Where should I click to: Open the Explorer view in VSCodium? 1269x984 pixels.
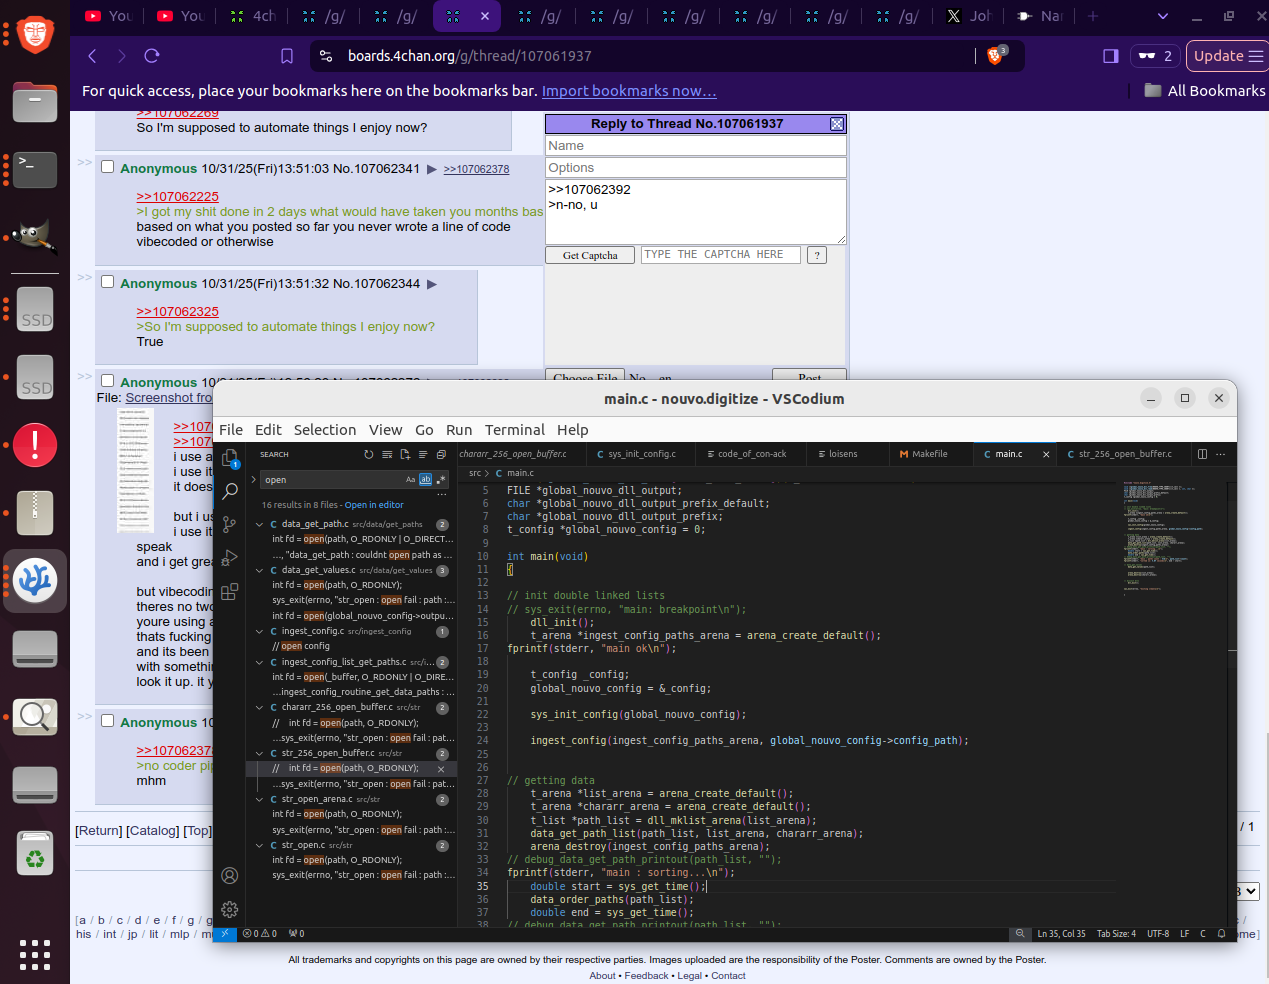coord(230,458)
